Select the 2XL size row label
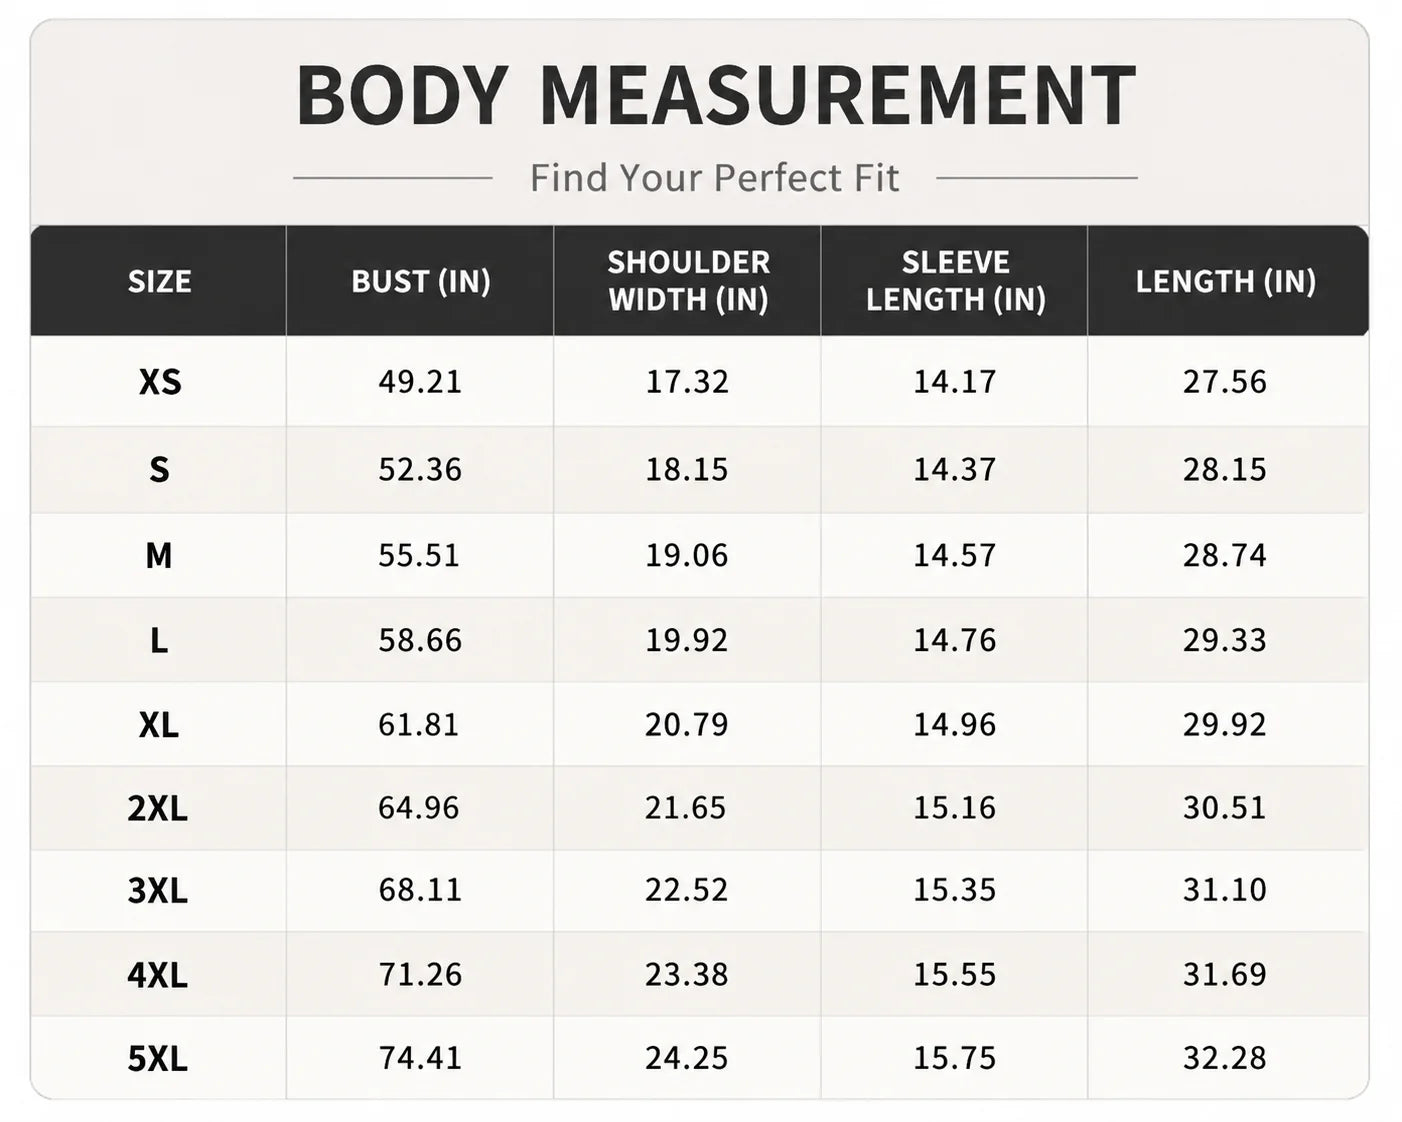1402x1122 pixels. tap(158, 808)
